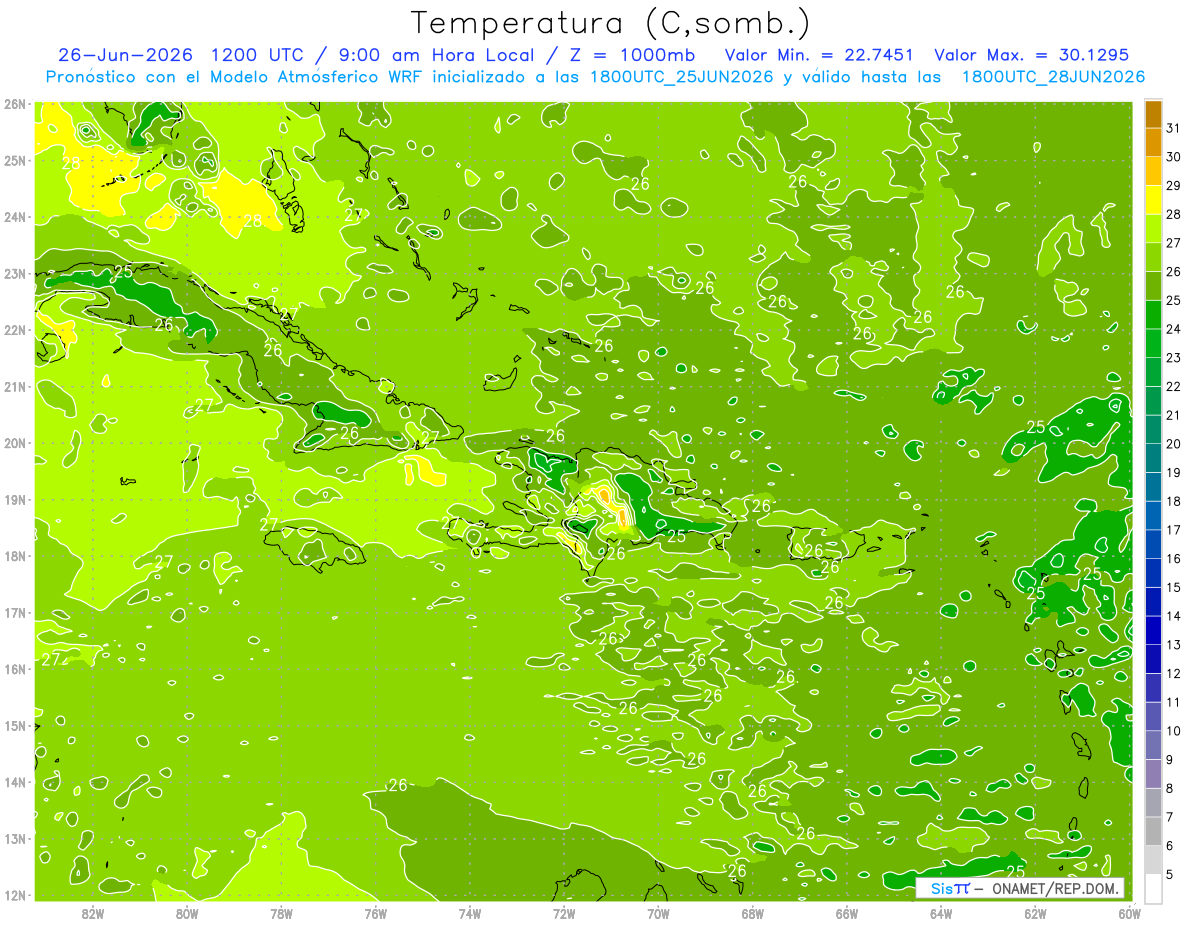Click the 68W longitude axis label

(x=752, y=913)
